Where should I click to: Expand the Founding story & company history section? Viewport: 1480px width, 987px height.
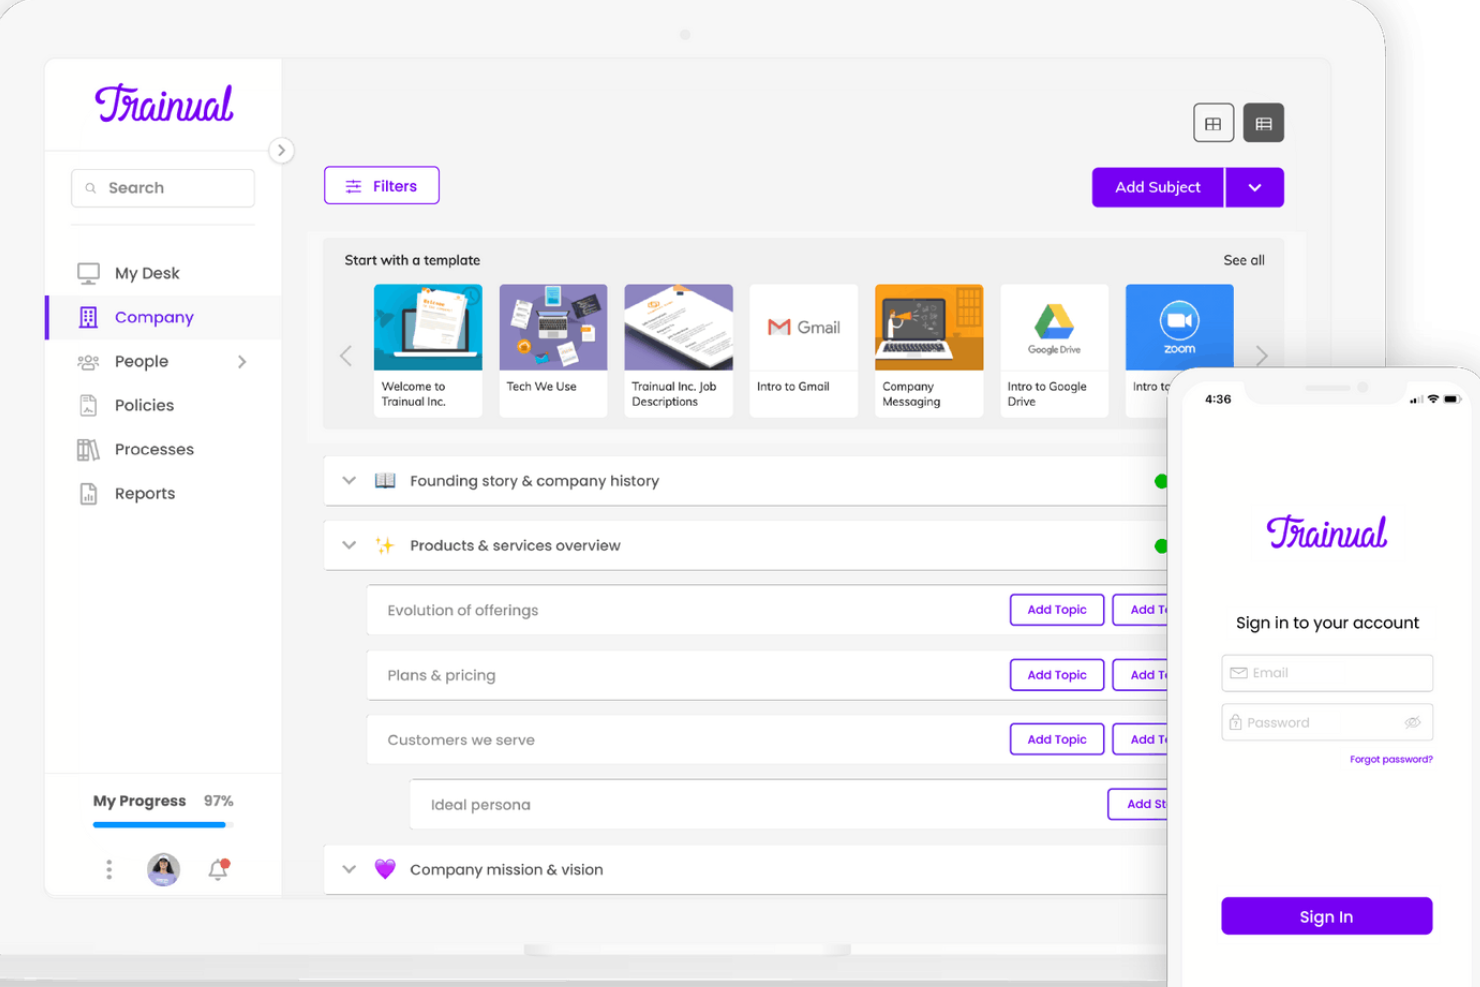348,480
